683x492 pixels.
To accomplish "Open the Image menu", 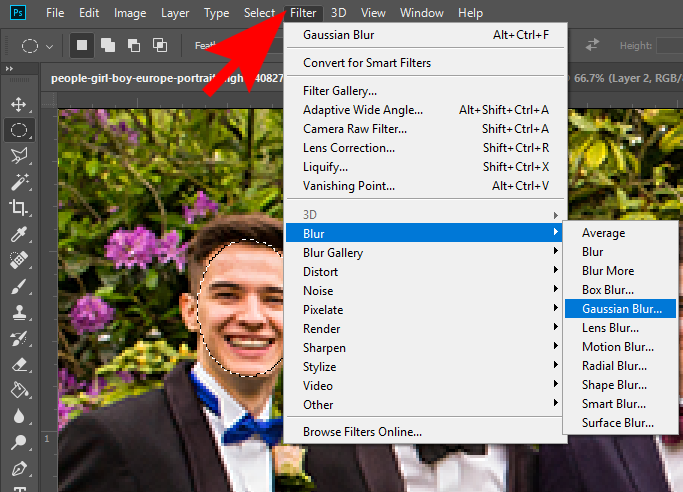I will coord(130,13).
